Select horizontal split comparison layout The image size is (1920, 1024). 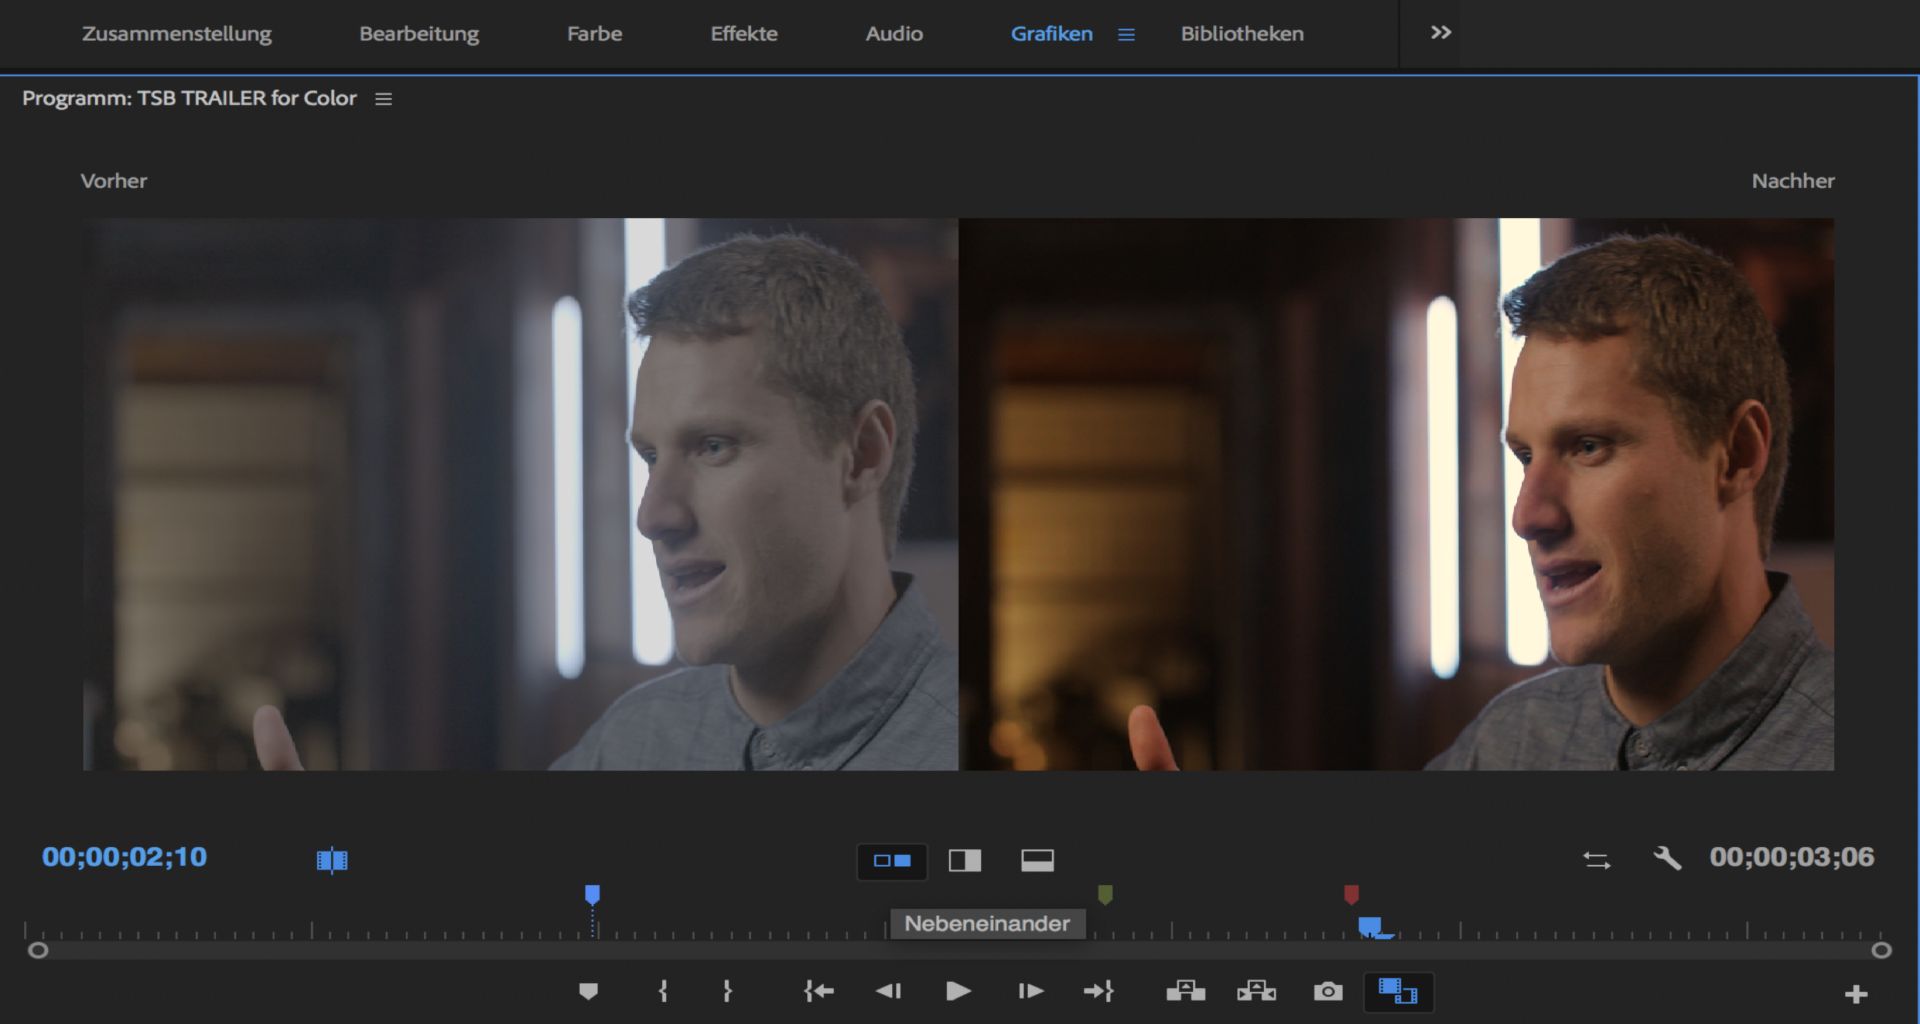point(1037,860)
